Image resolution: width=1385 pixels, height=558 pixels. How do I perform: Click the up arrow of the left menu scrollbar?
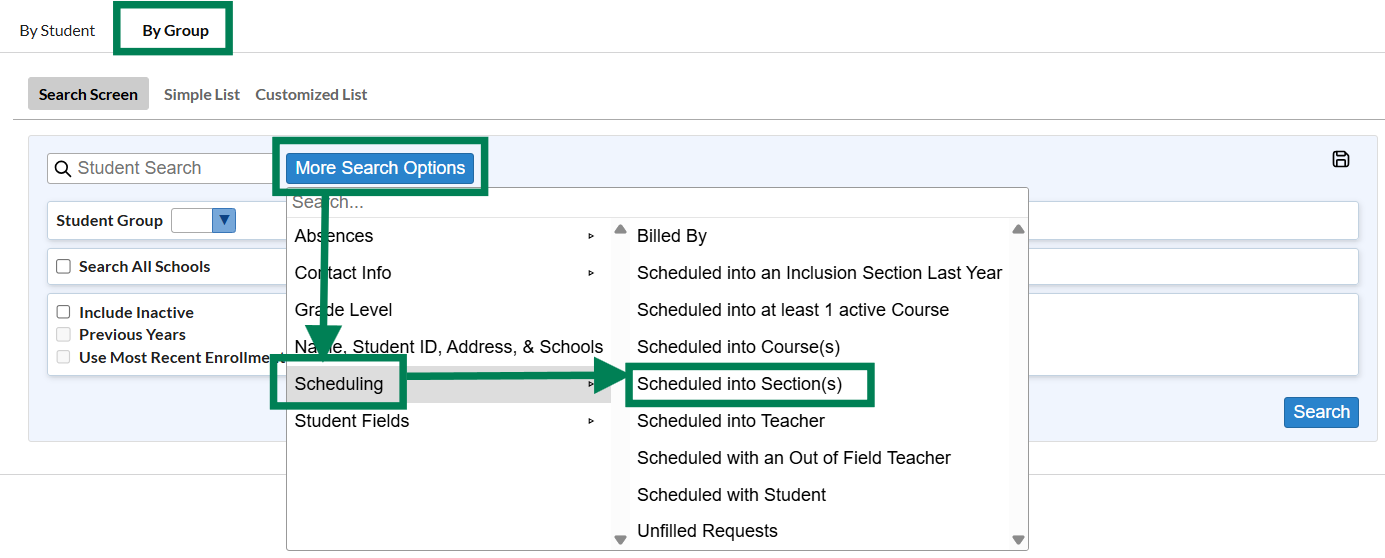(x=619, y=229)
